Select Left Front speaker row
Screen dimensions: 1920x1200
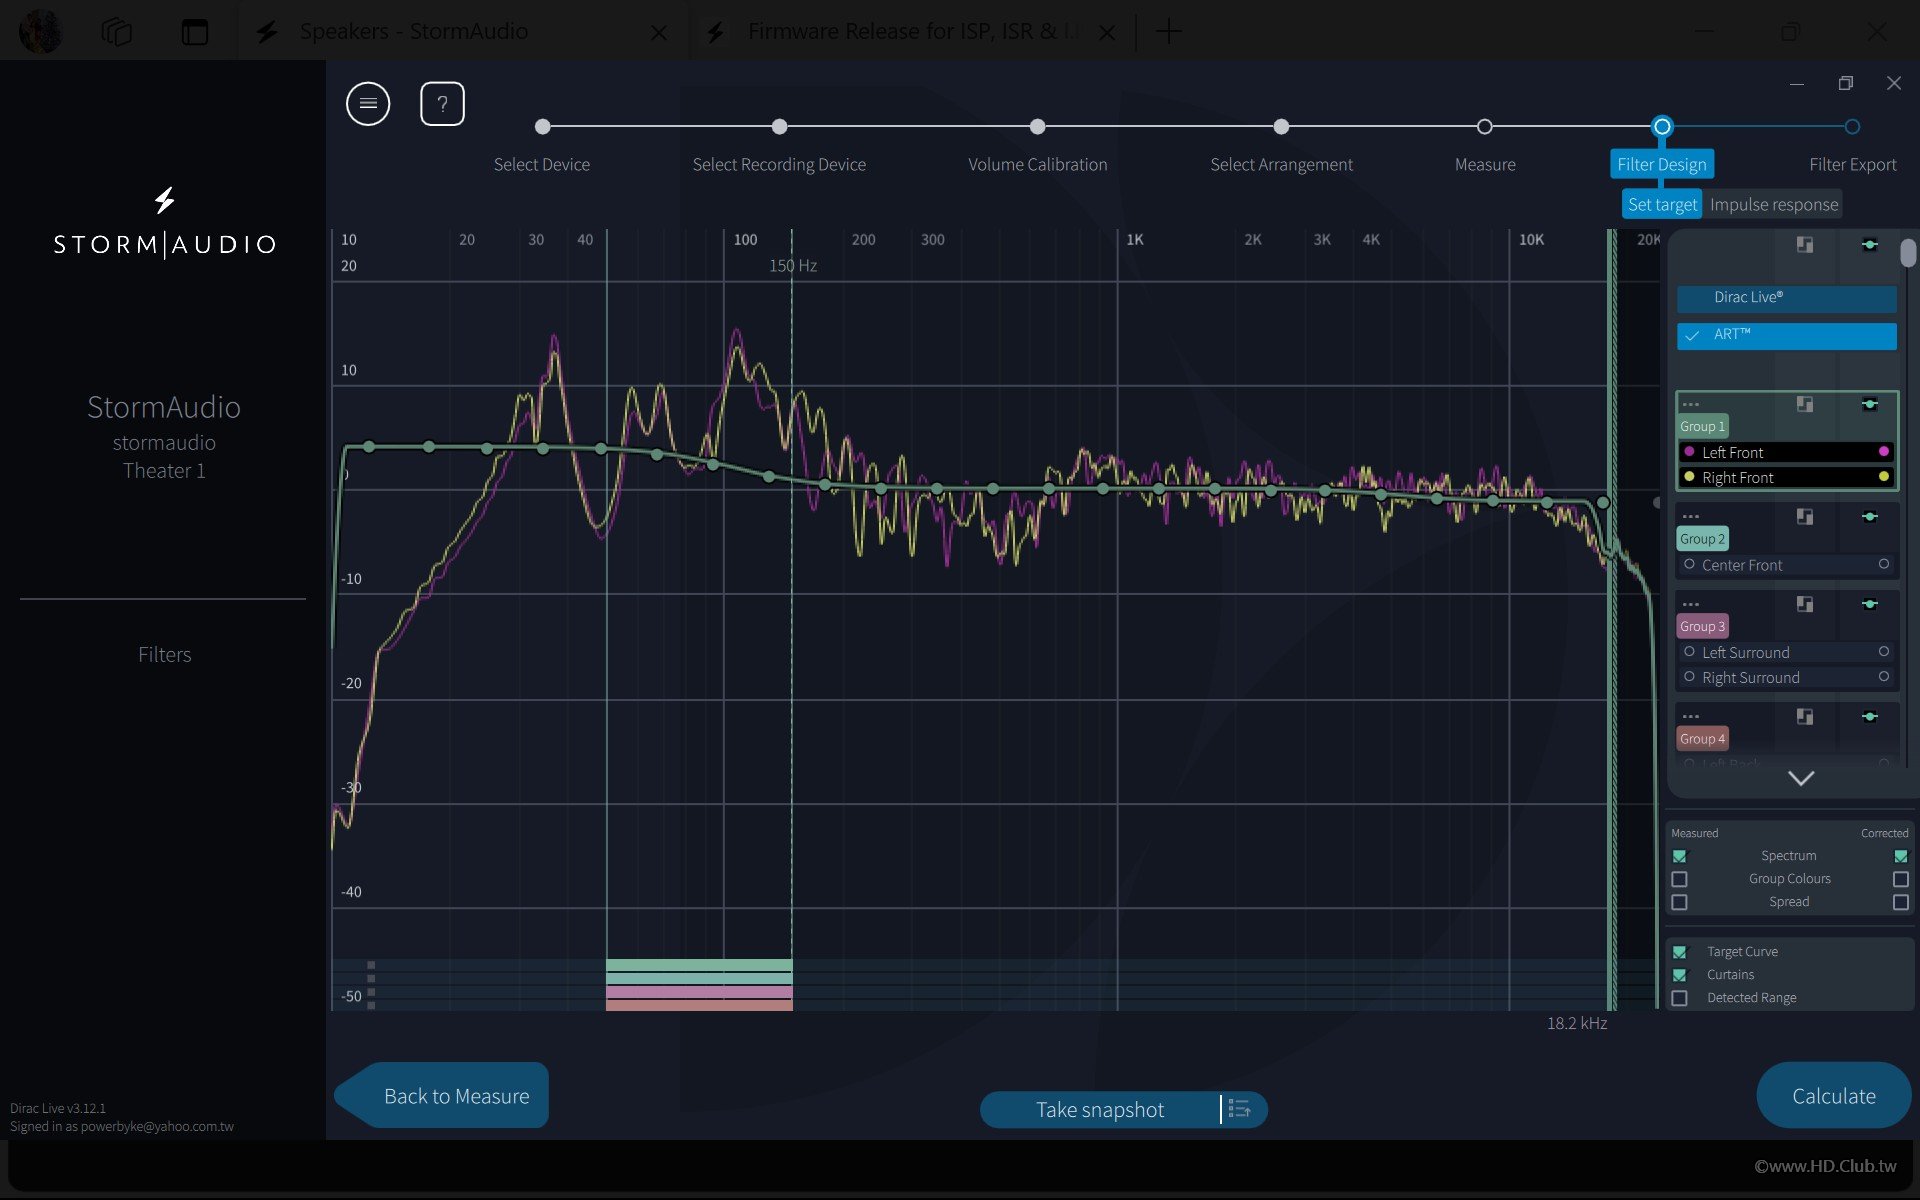1786,452
